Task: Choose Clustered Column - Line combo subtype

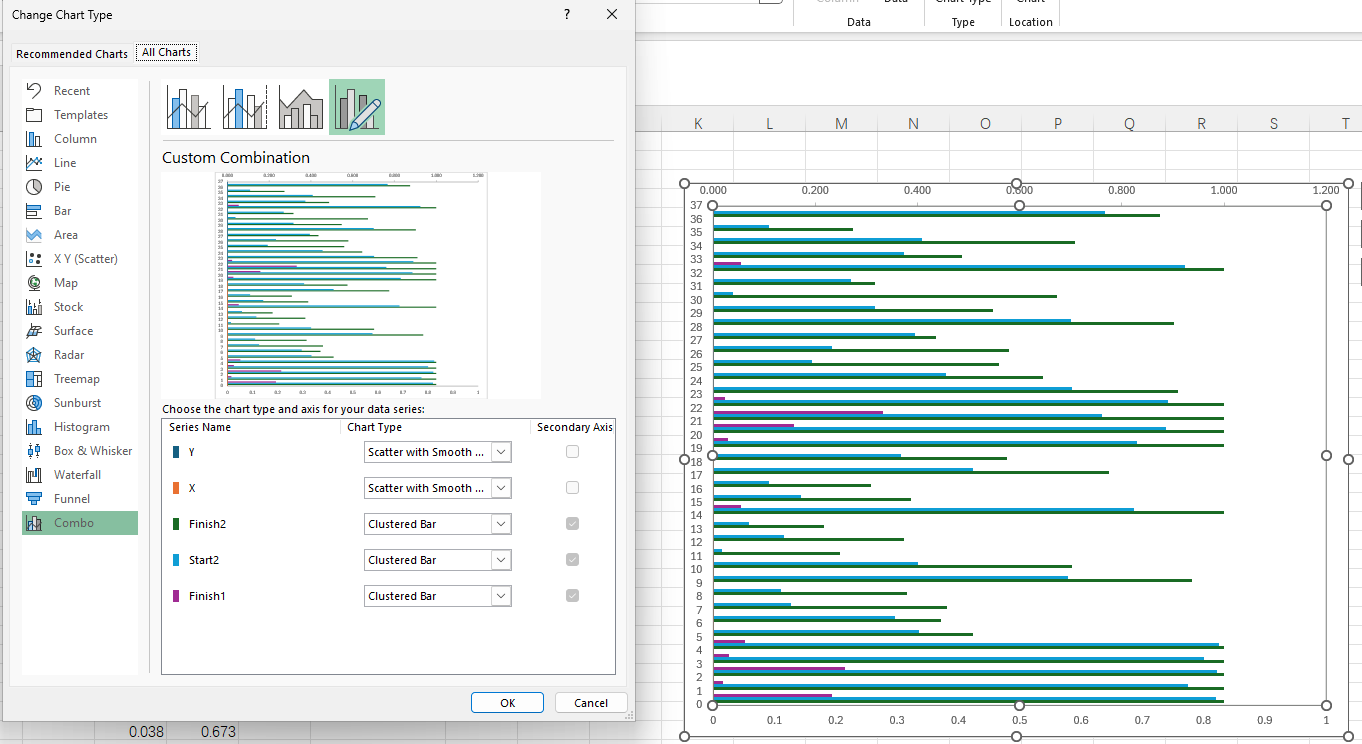Action: [189, 107]
